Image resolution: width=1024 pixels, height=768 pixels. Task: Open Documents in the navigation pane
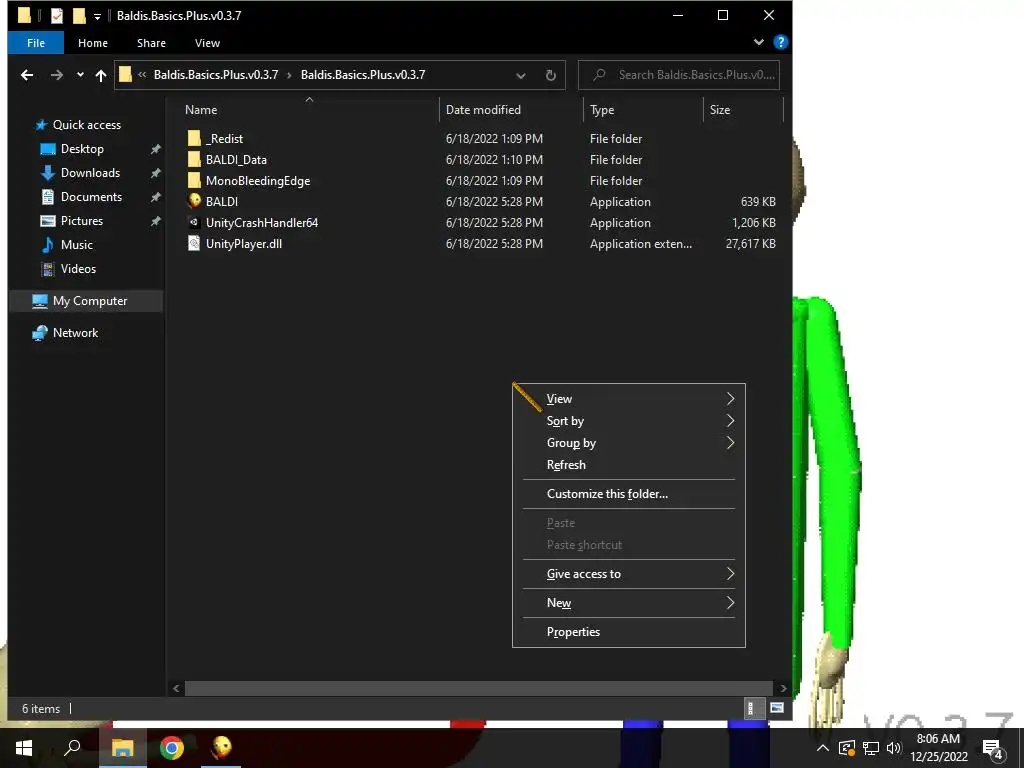pyautogui.click(x=91, y=197)
